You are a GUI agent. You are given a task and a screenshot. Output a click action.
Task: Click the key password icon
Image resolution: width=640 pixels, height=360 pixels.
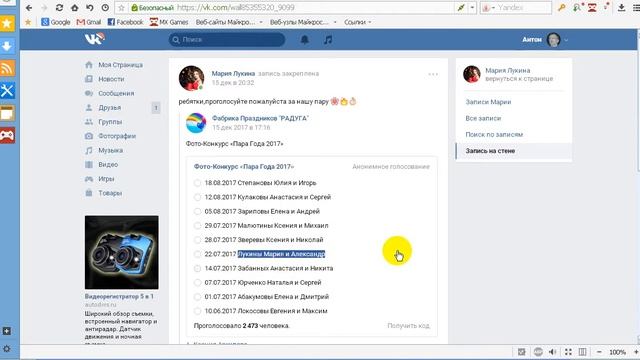pyautogui.click(x=562, y=7)
